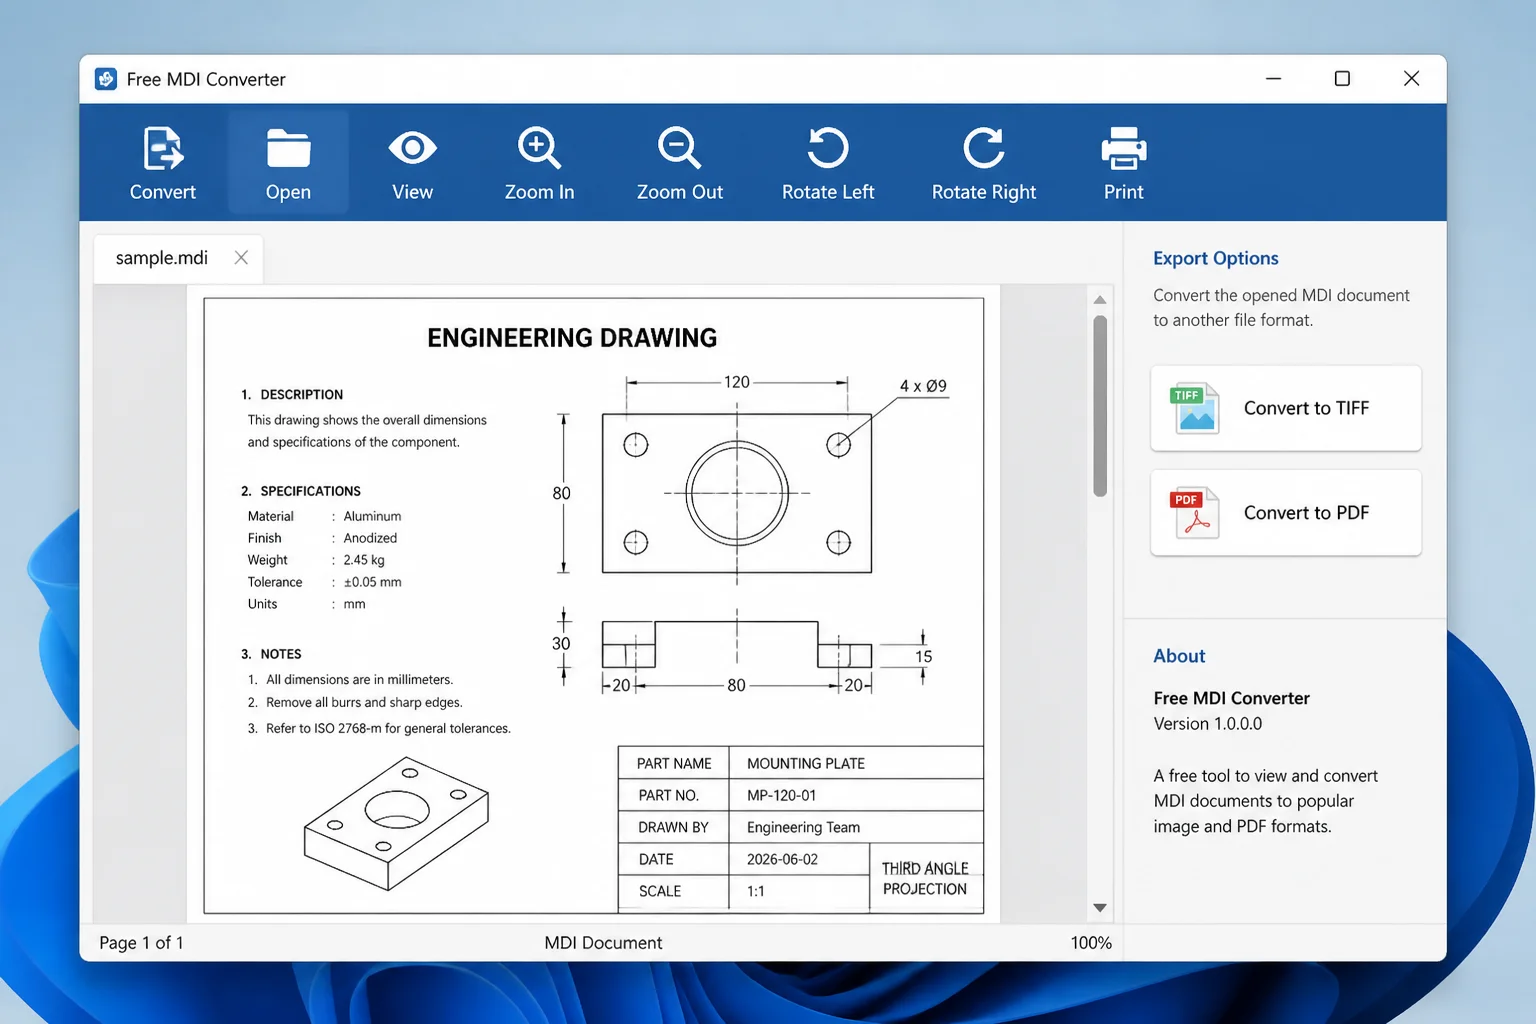Click the About heading
This screenshot has height=1024, width=1536.
tap(1179, 656)
